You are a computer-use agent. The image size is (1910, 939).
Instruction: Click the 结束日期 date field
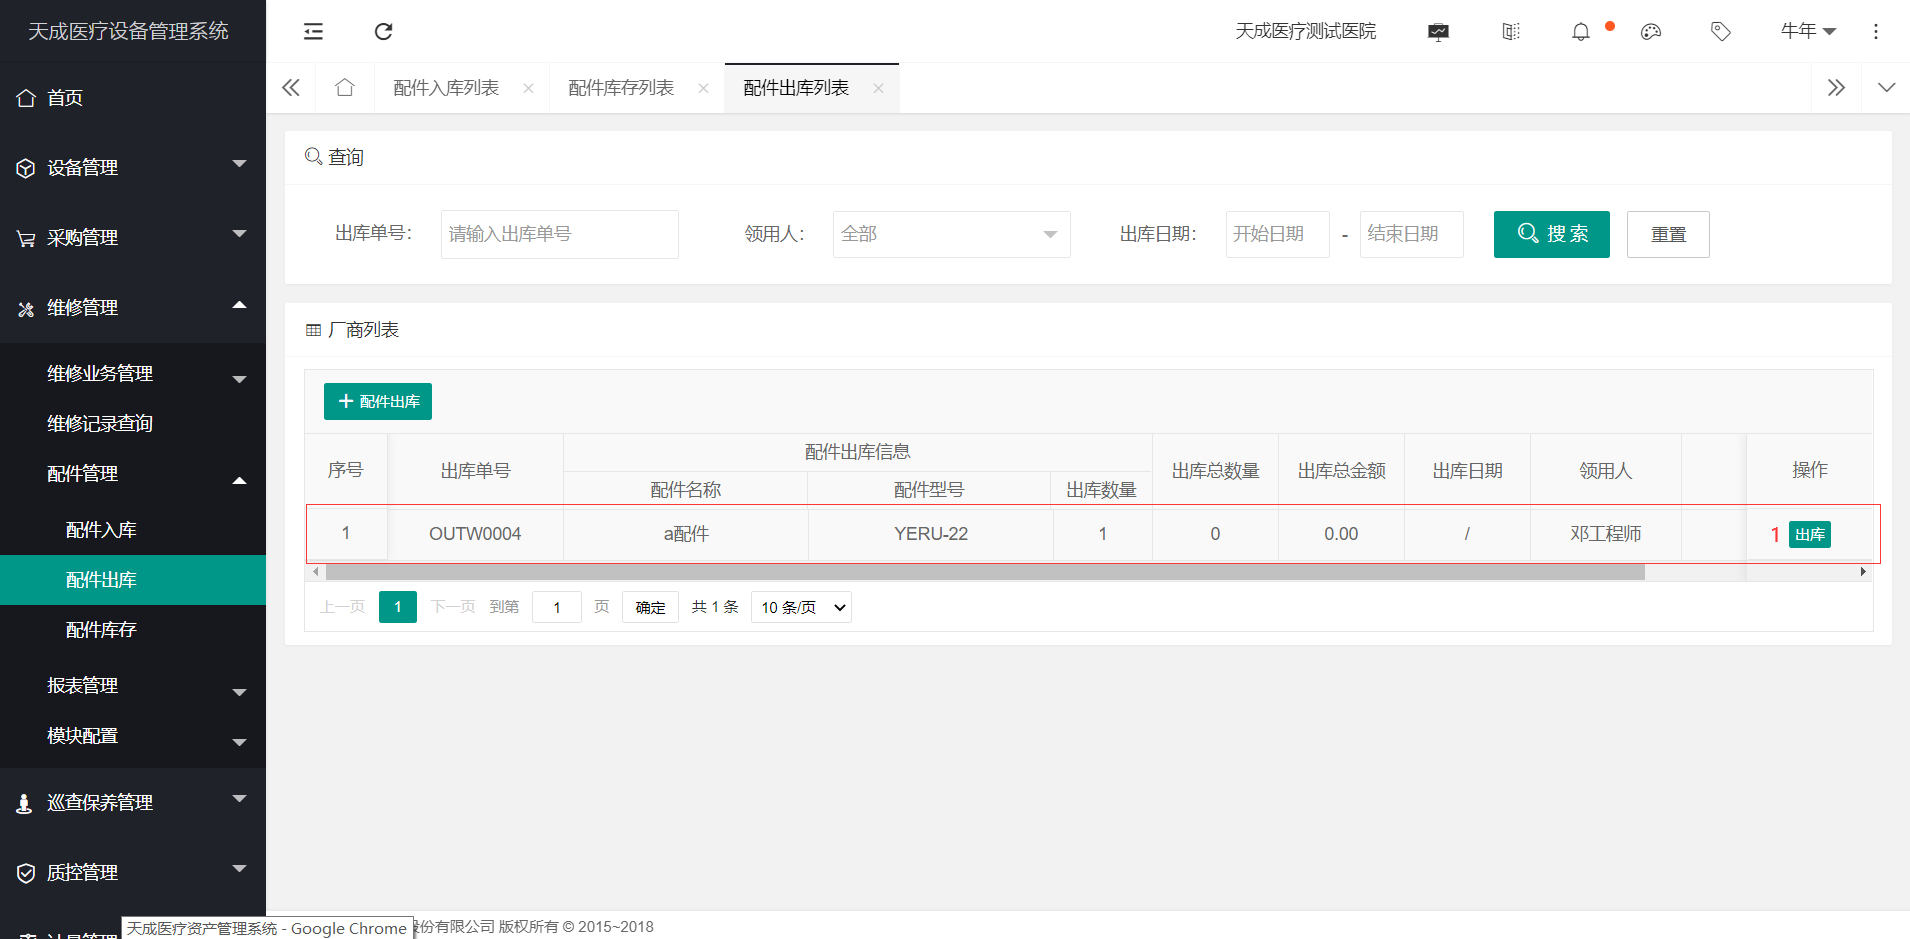(x=1411, y=234)
